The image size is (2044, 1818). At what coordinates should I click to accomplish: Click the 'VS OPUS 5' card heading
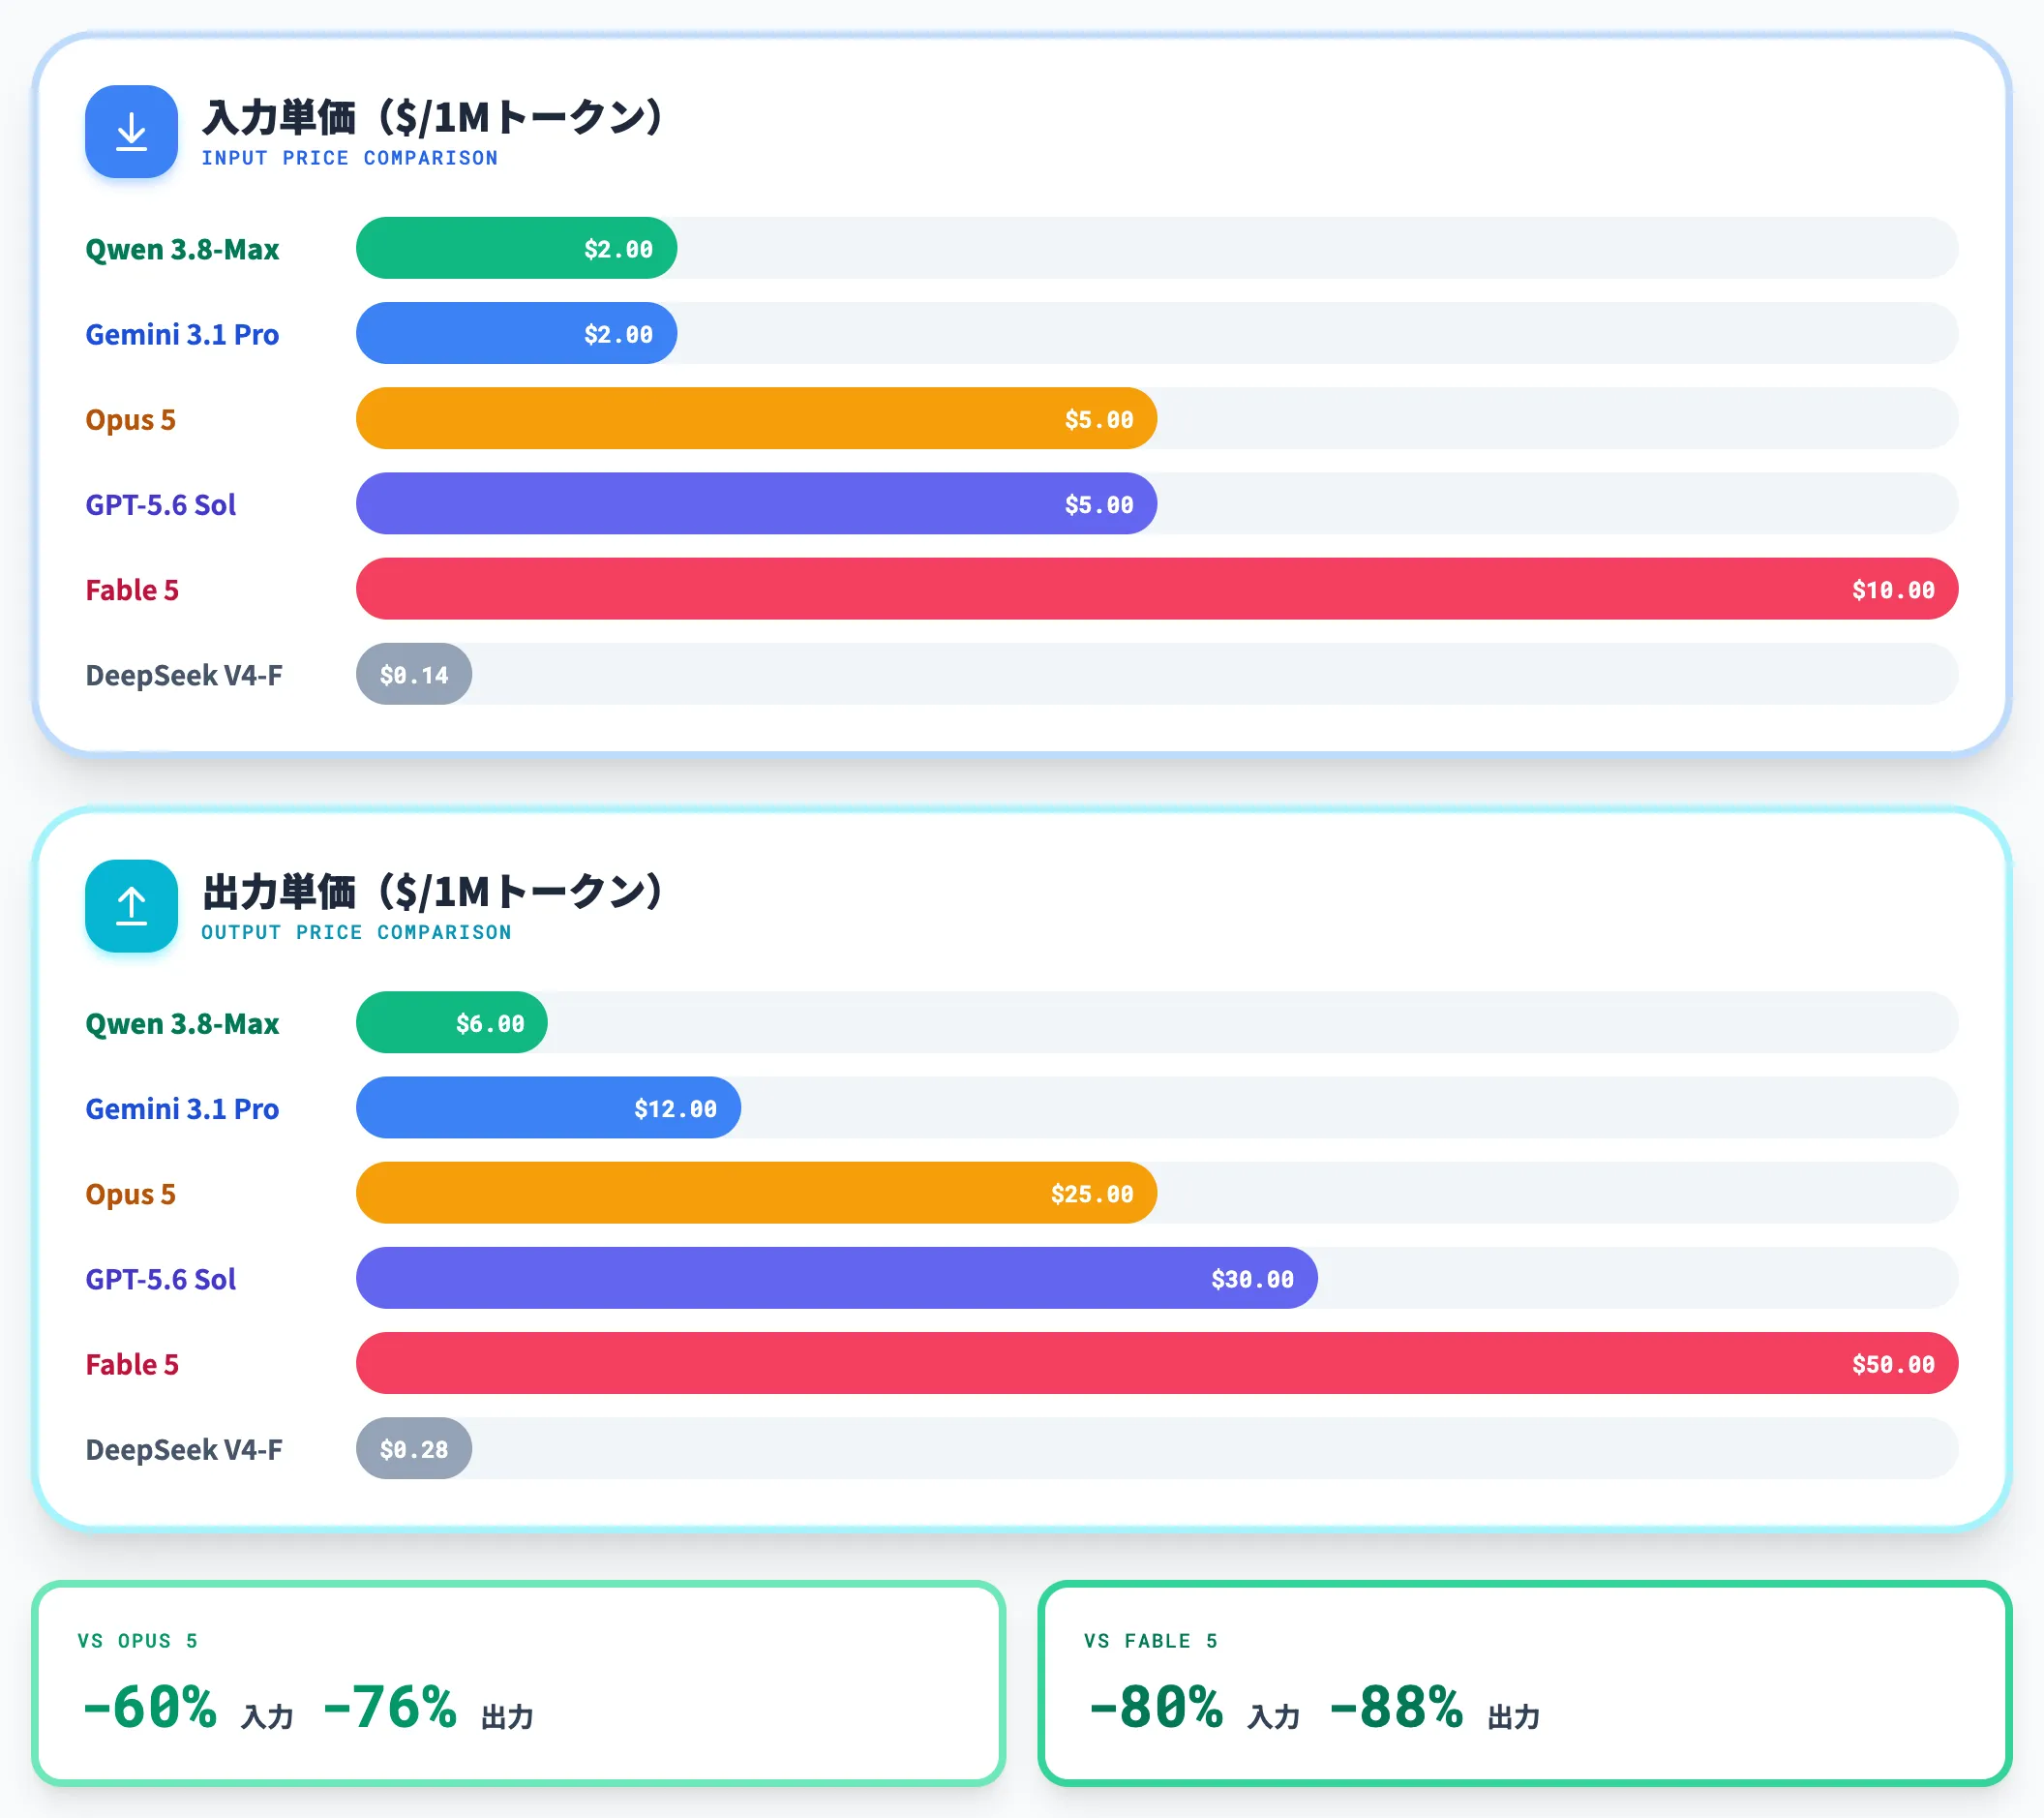[x=137, y=1641]
